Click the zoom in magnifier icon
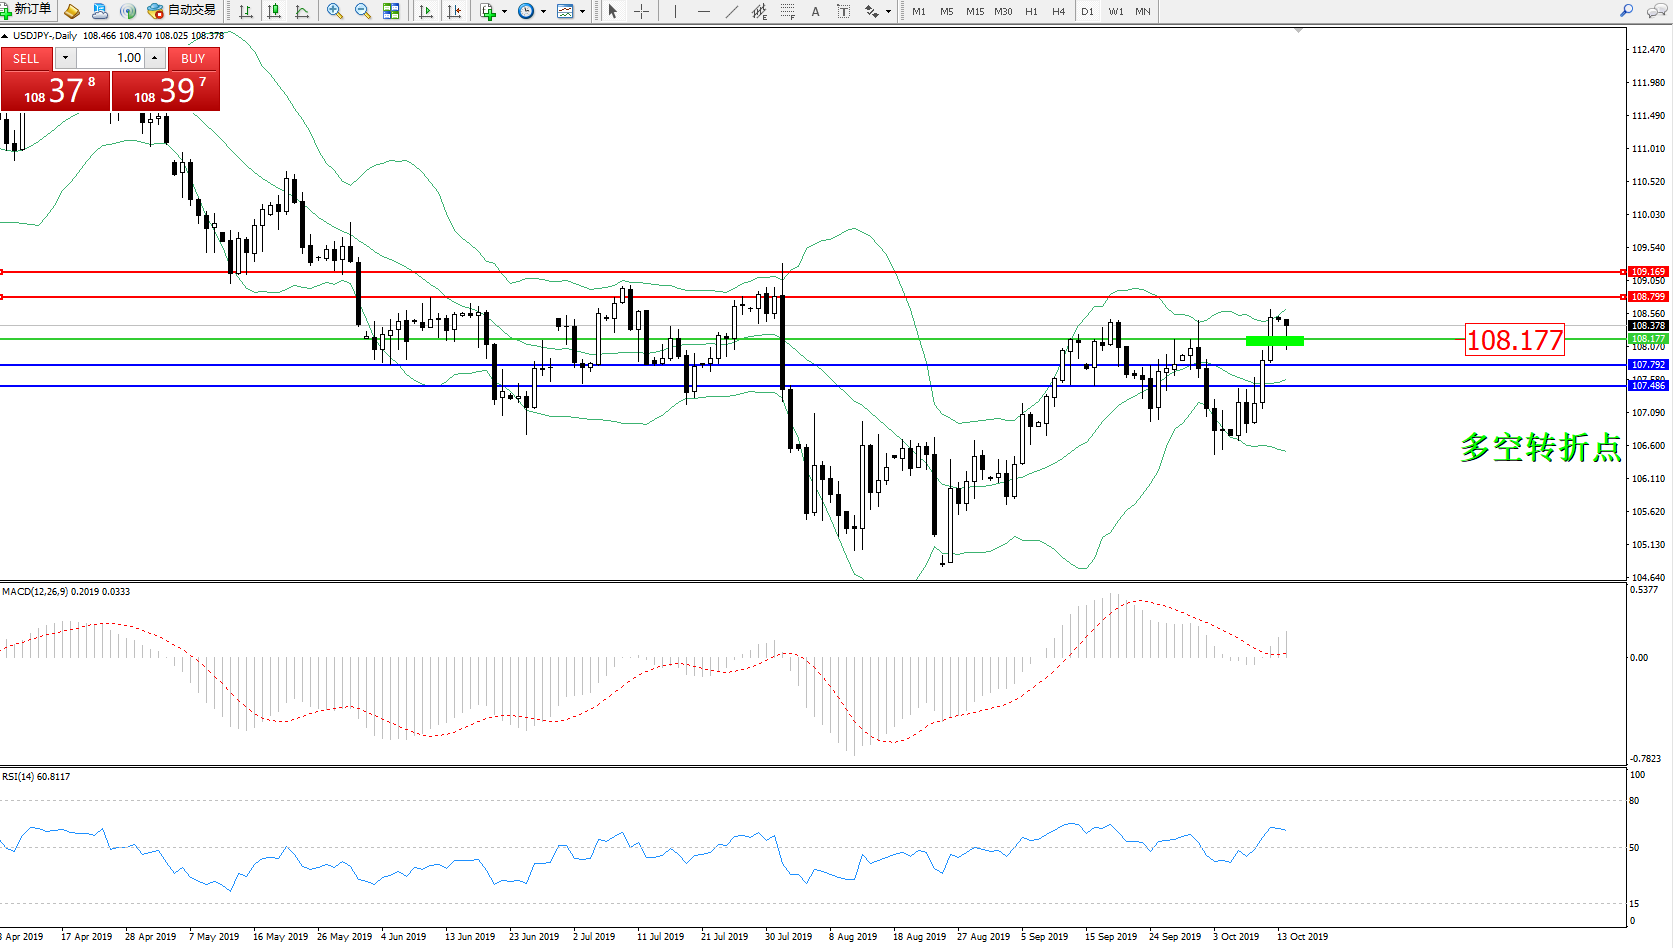The height and width of the screenshot is (948, 1673). 334,11
